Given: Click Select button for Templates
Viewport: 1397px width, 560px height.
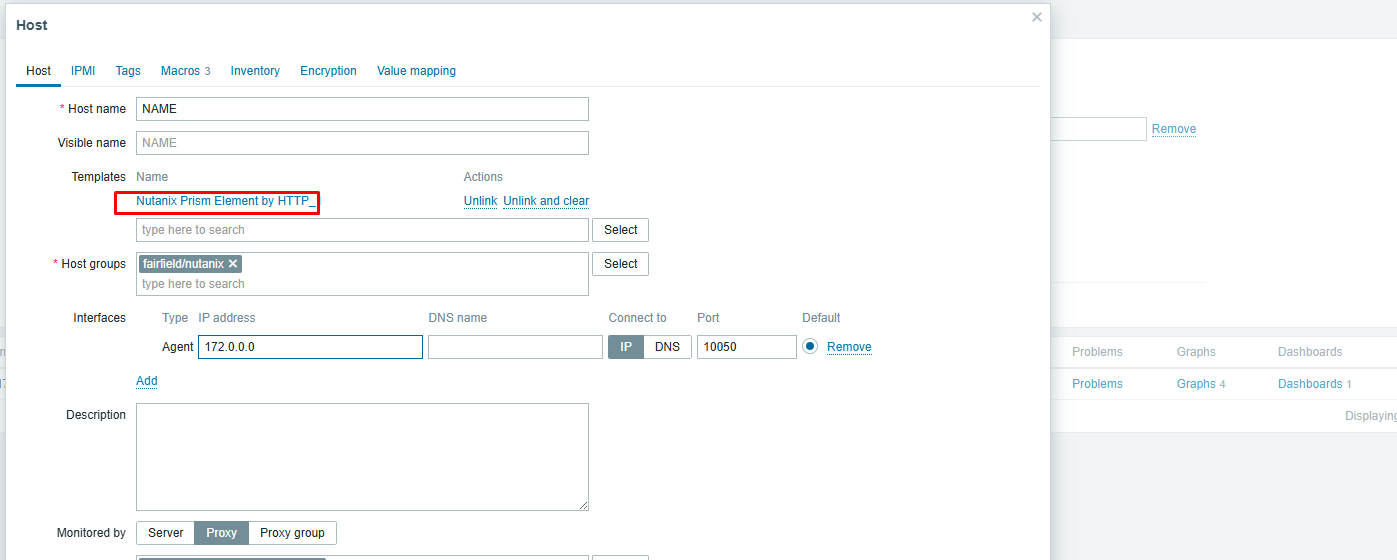Looking at the screenshot, I should click(620, 230).
